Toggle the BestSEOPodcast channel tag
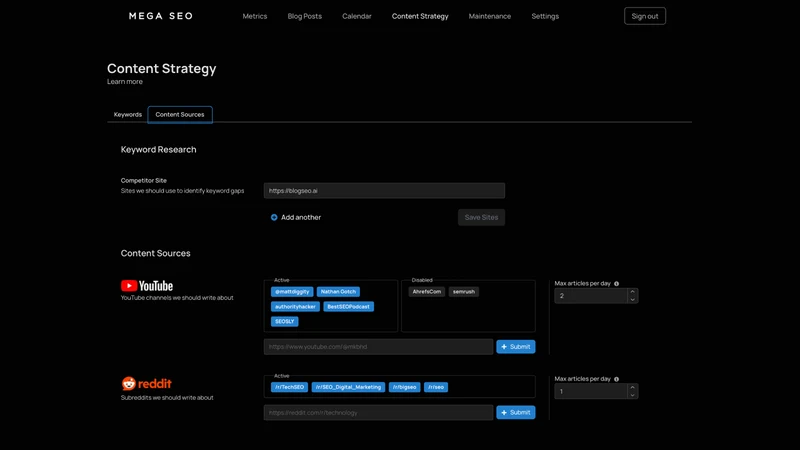This screenshot has width=800, height=450. click(348, 307)
